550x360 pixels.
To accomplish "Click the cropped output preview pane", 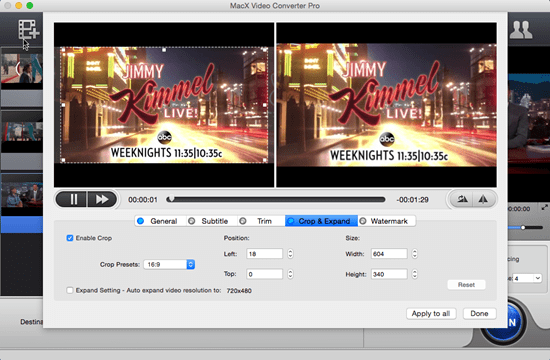I will click(x=387, y=105).
